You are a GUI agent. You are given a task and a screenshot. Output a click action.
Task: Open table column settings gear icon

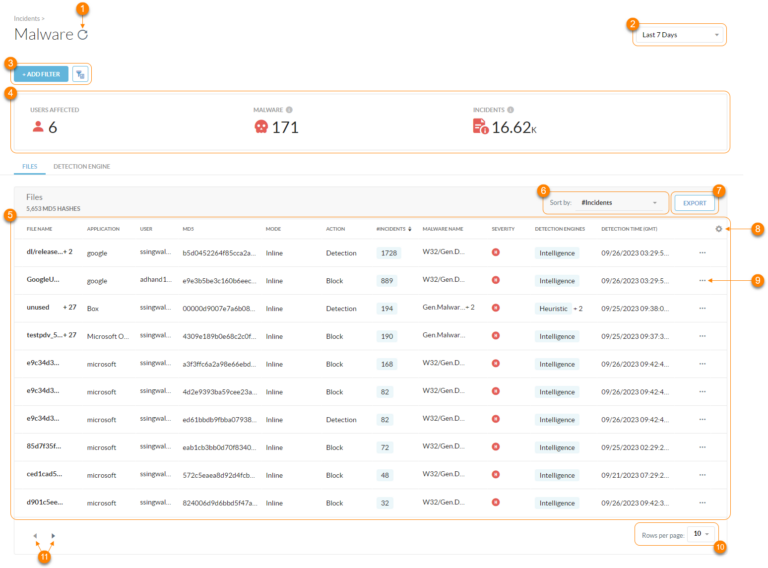tap(719, 229)
